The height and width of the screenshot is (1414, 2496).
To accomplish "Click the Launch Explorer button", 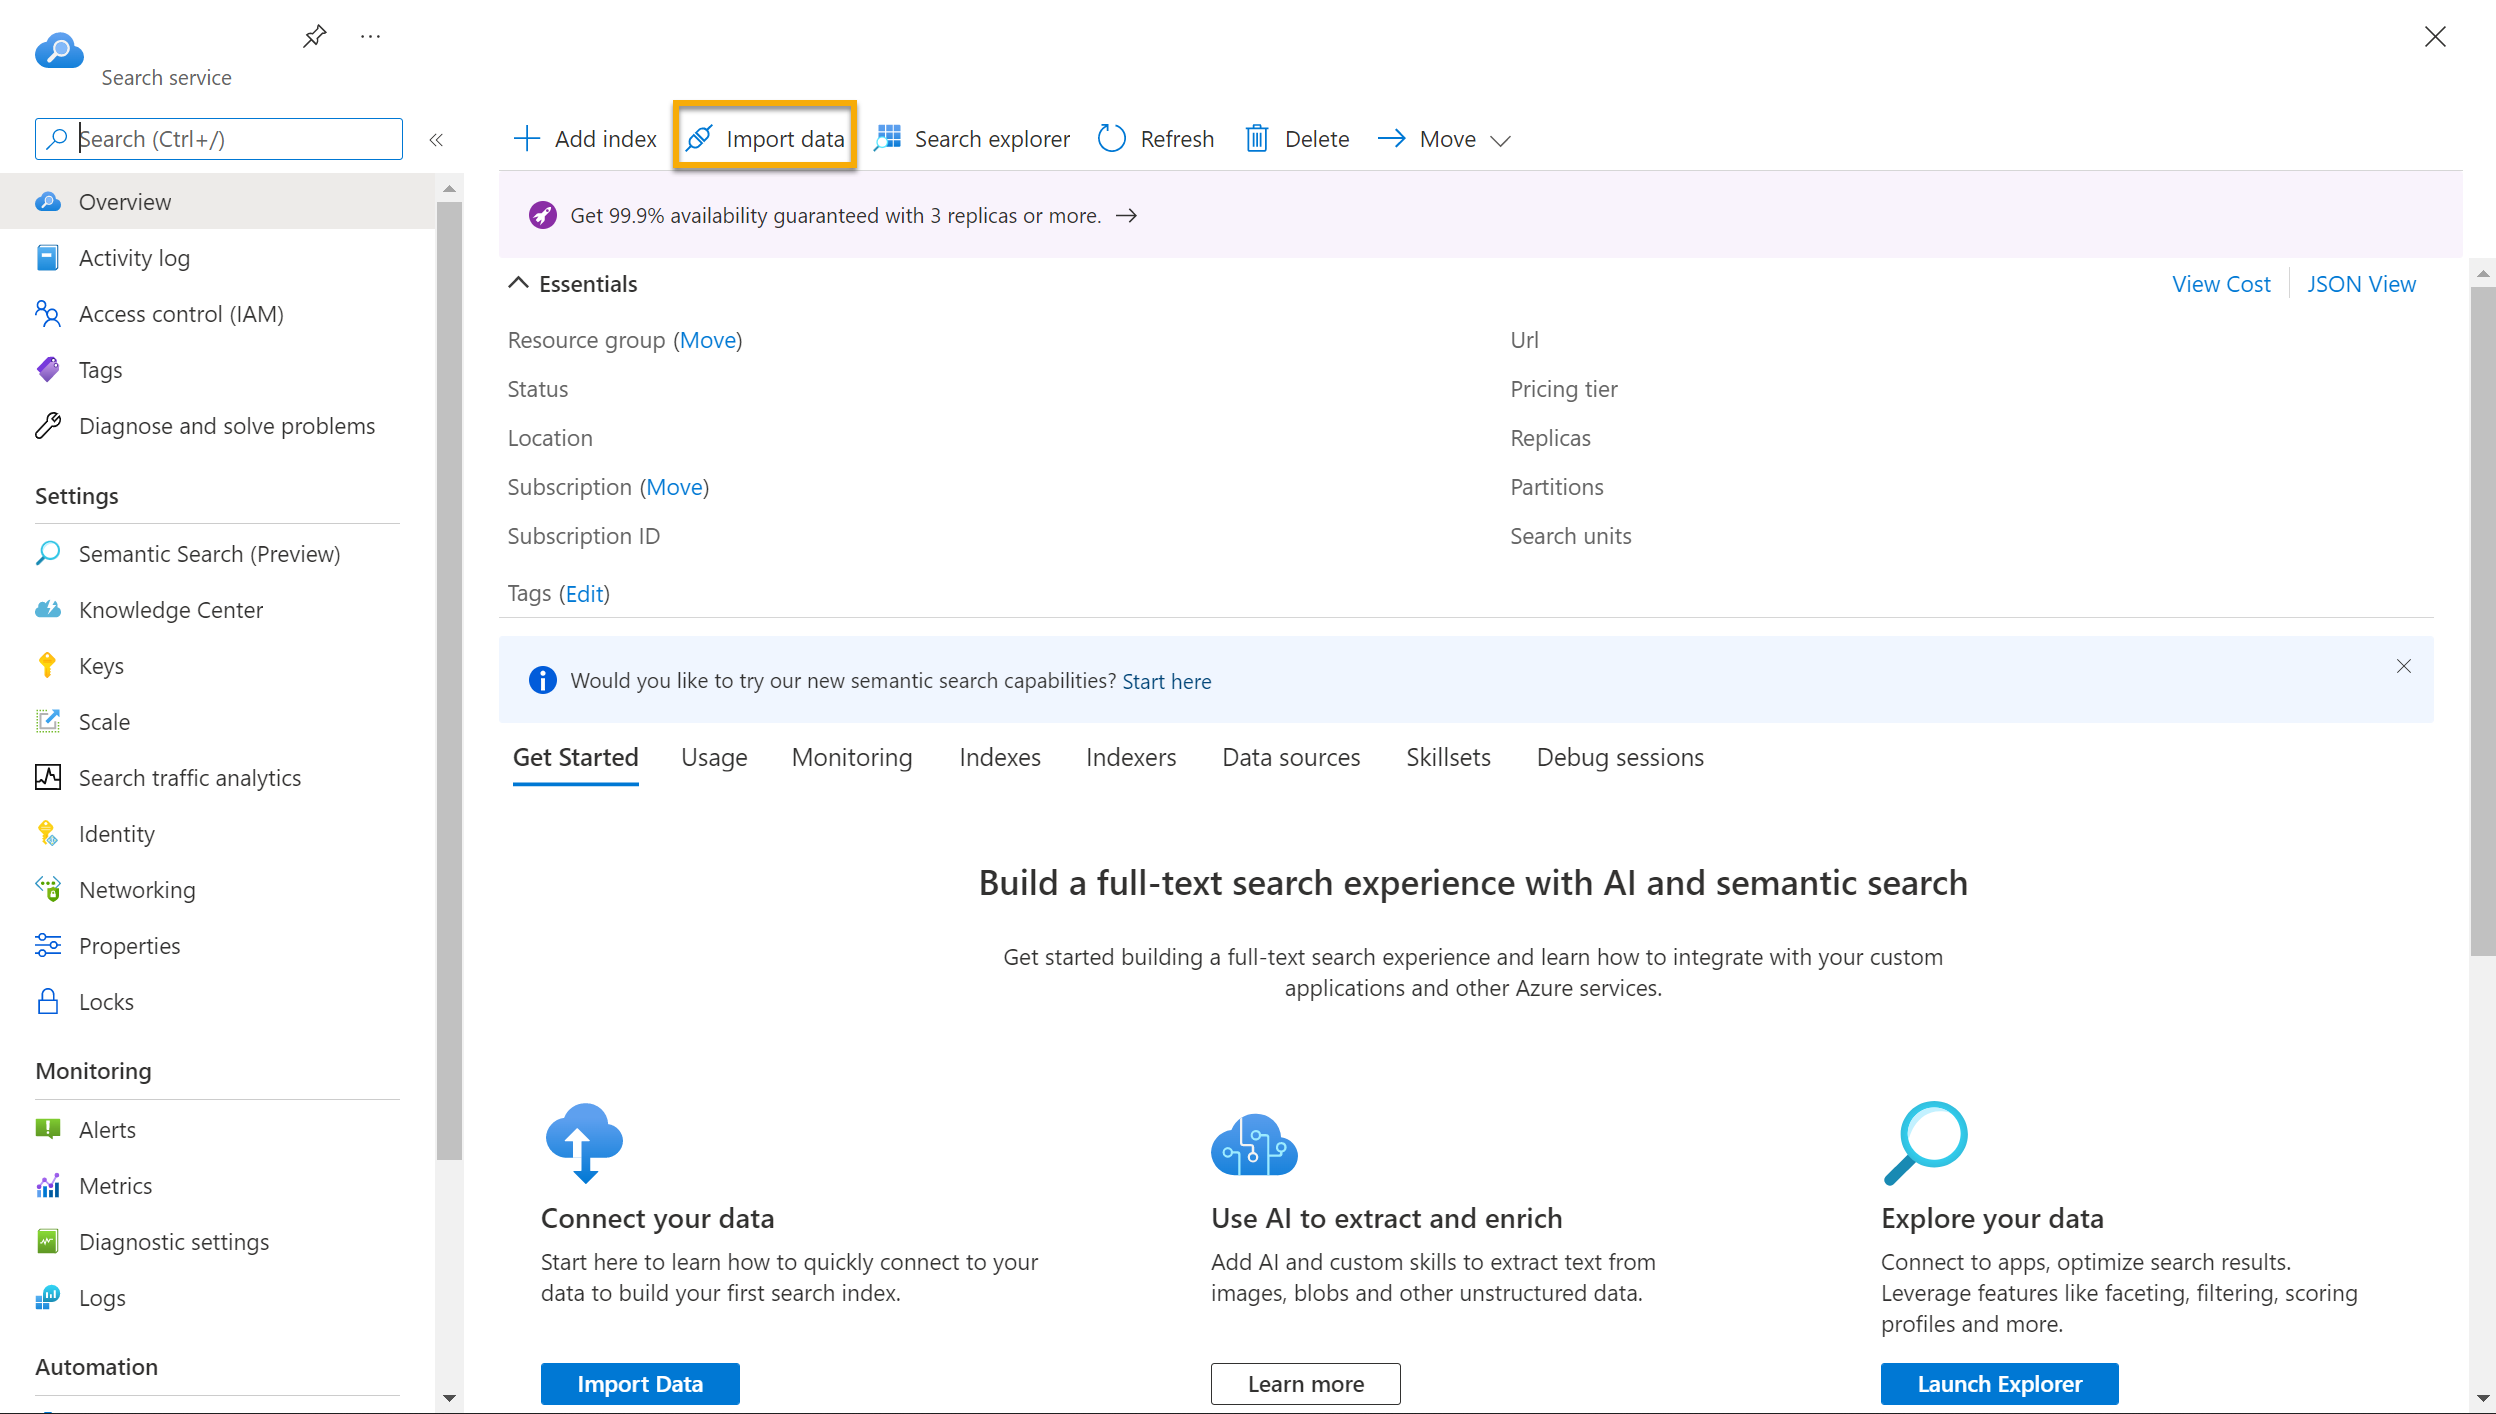I will point(1999,1383).
